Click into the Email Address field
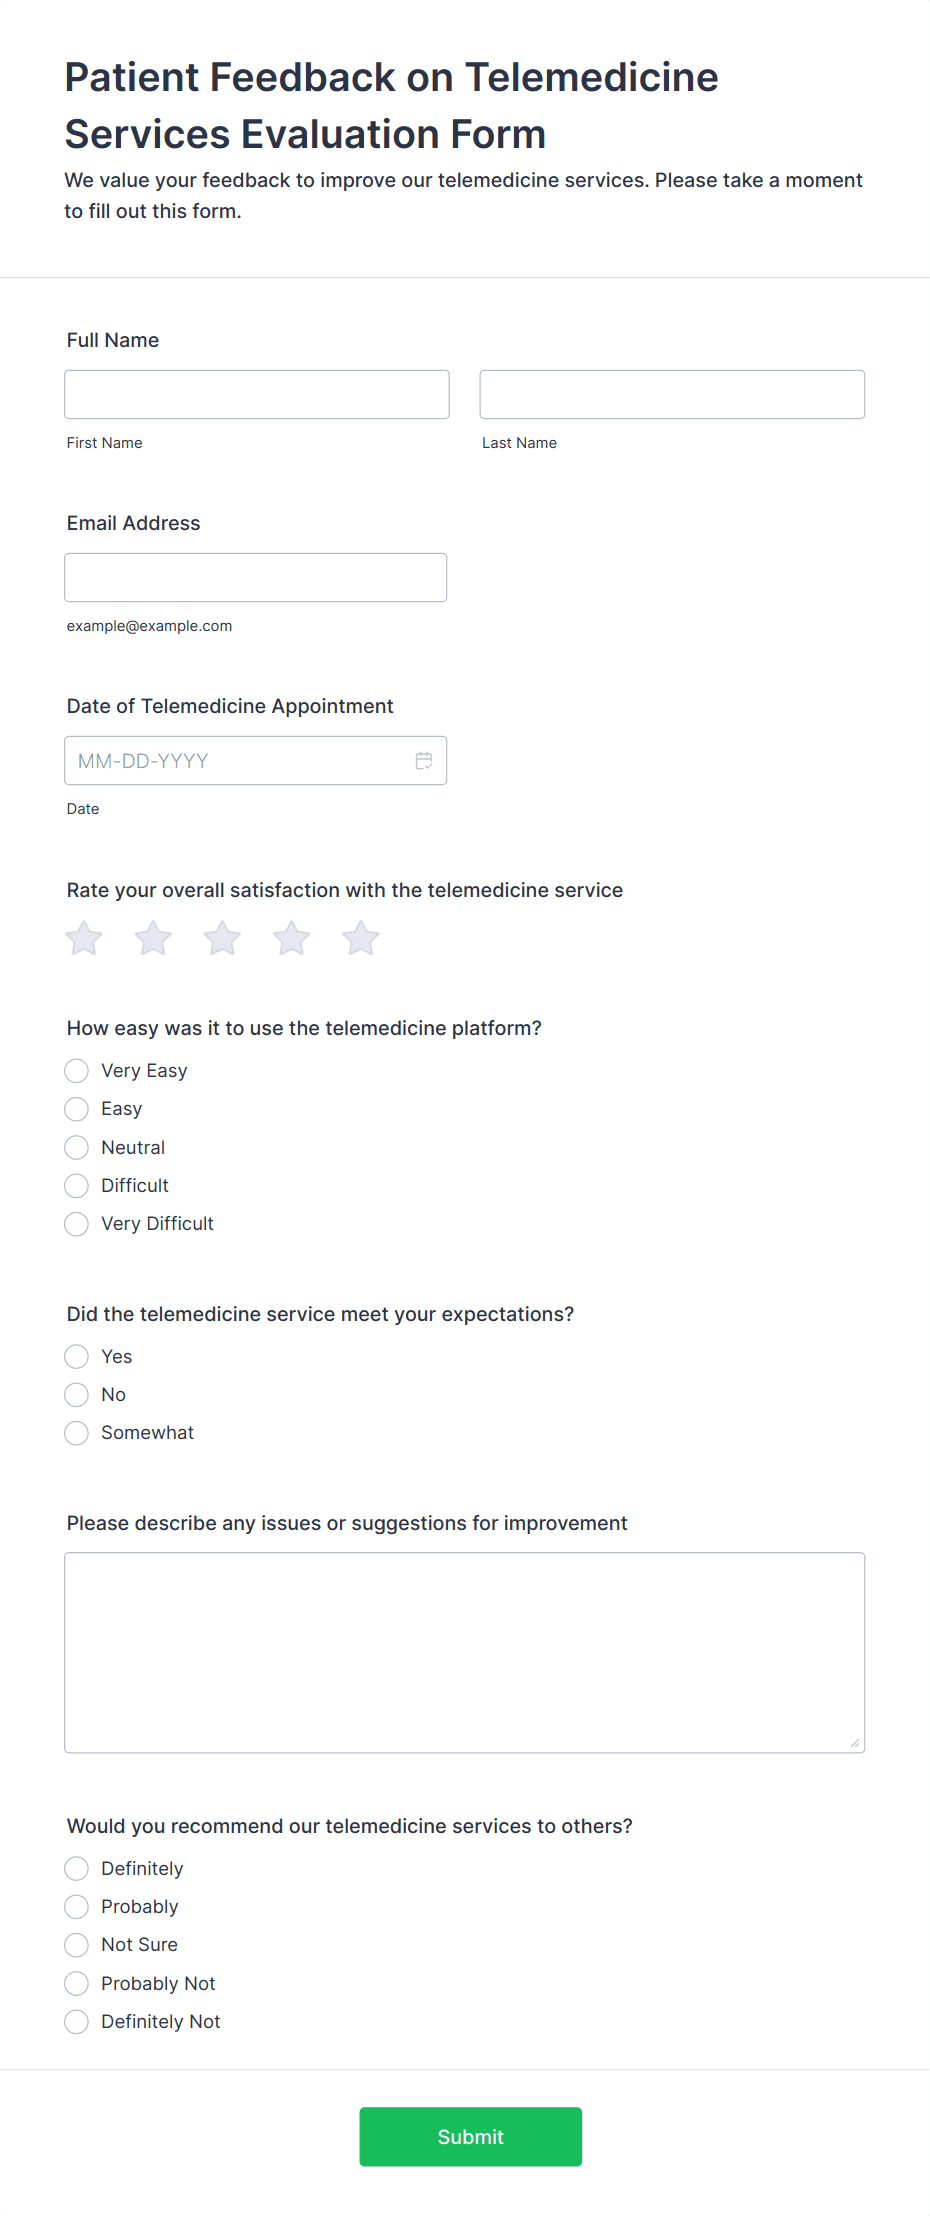Viewport: 930px width, 2216px height. point(256,577)
